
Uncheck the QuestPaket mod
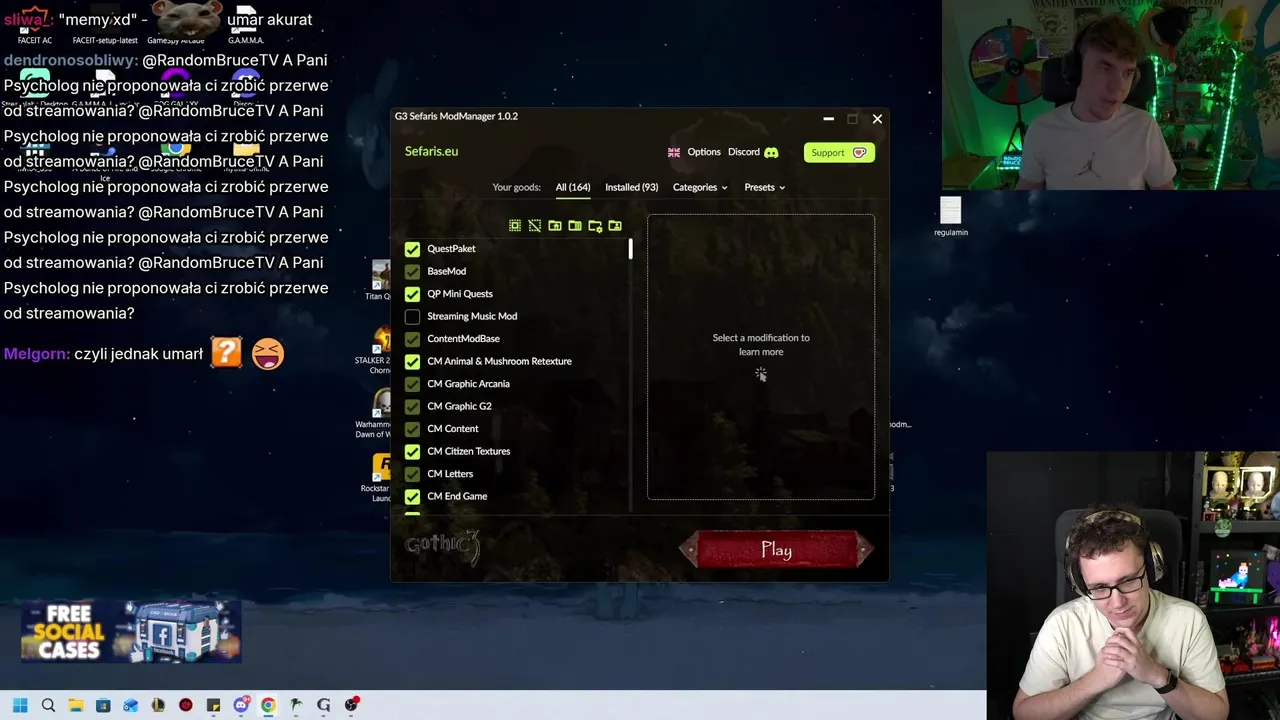coord(412,249)
